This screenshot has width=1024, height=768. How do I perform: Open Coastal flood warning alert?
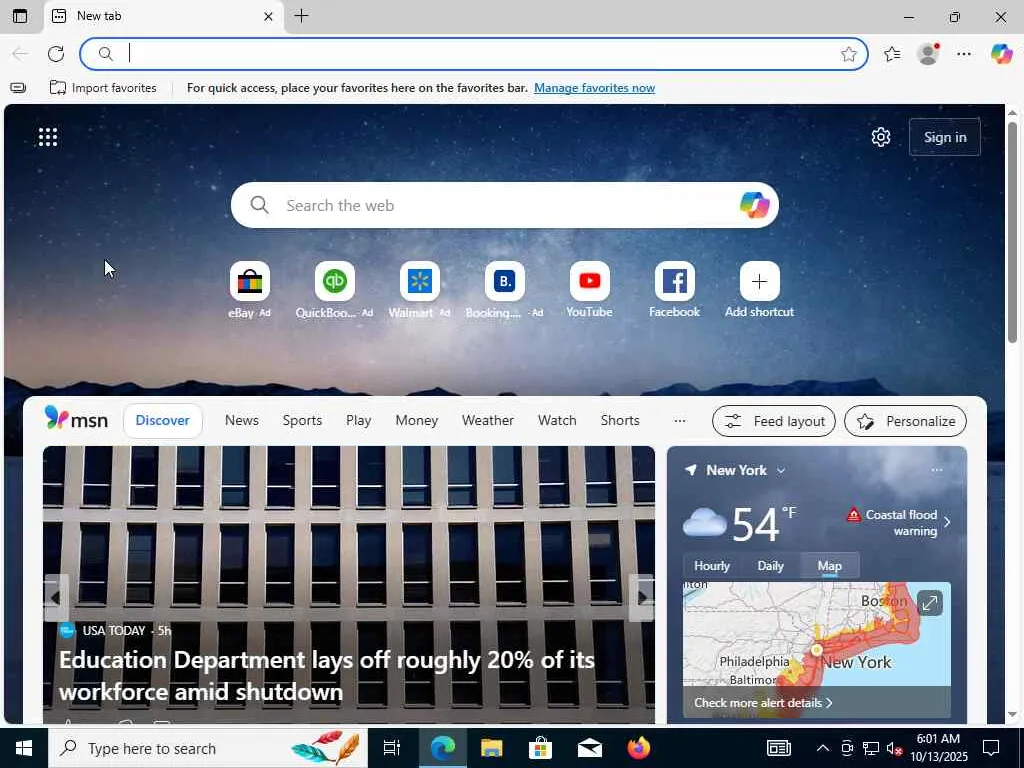click(x=899, y=522)
